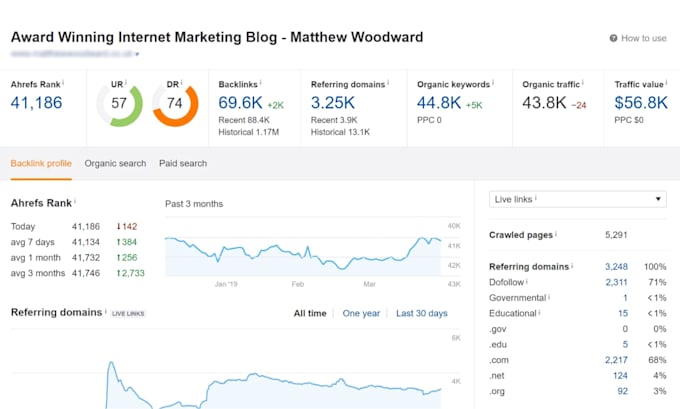Select the Crawled pages value 5,291
The image size is (680, 409).
(616, 235)
